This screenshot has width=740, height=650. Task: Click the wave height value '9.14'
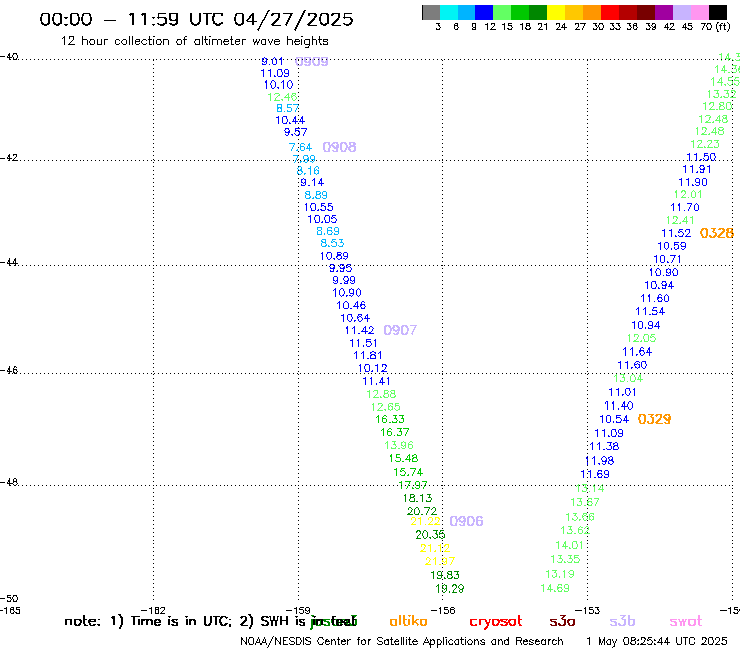[x=312, y=182]
